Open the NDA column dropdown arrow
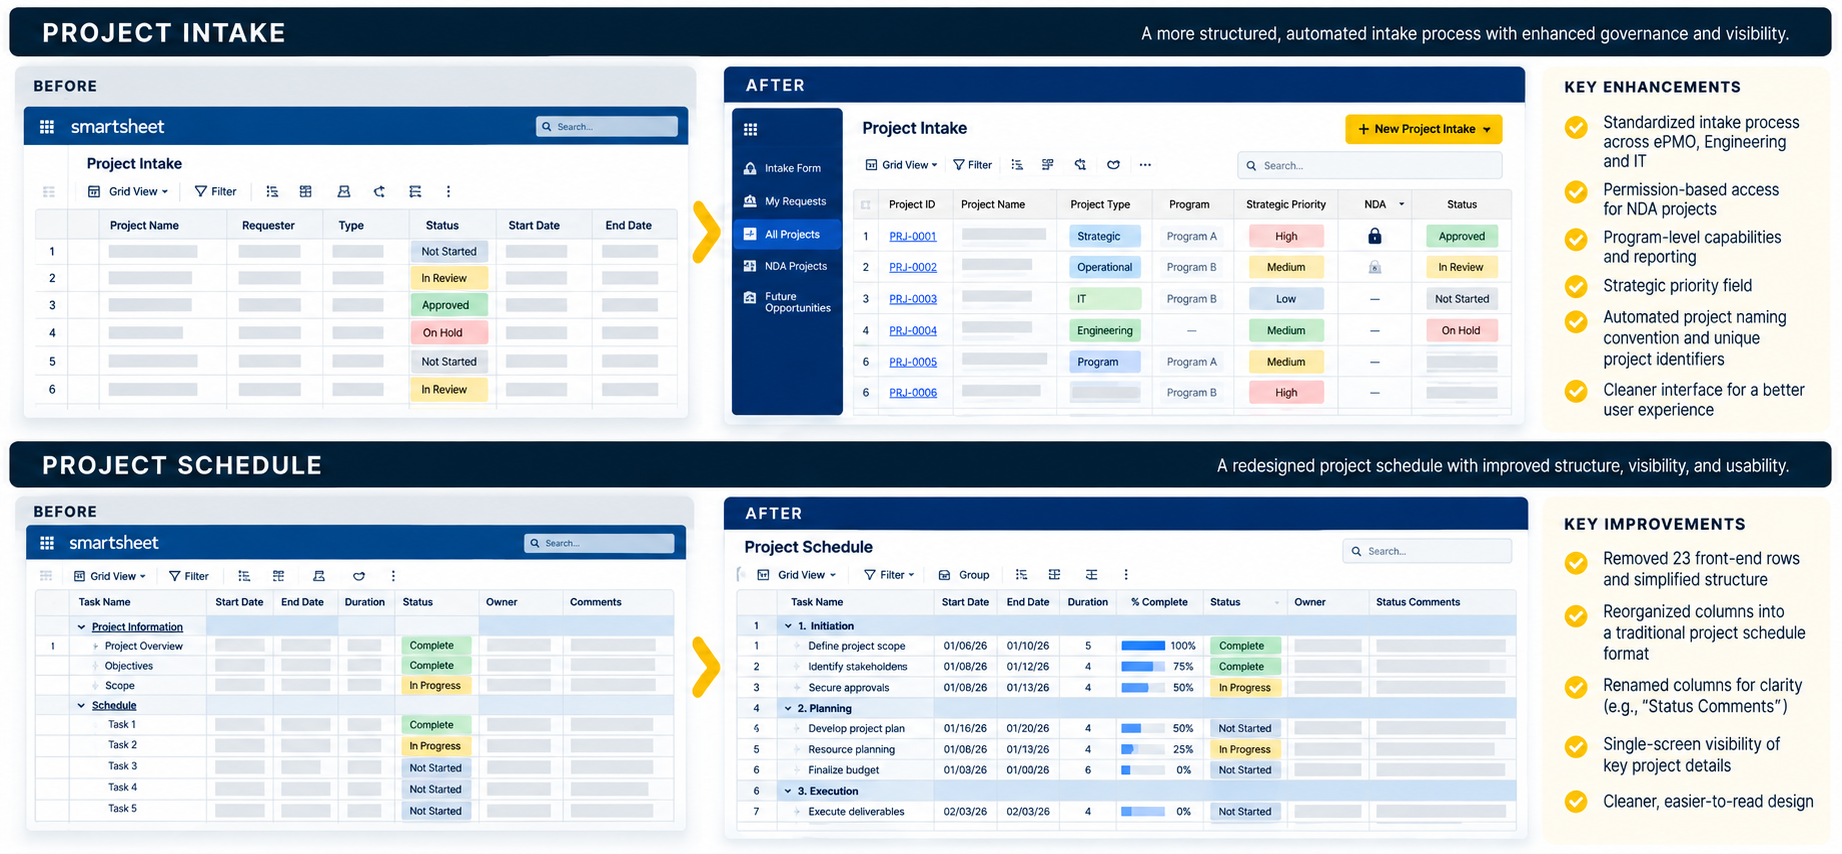 click(1401, 204)
